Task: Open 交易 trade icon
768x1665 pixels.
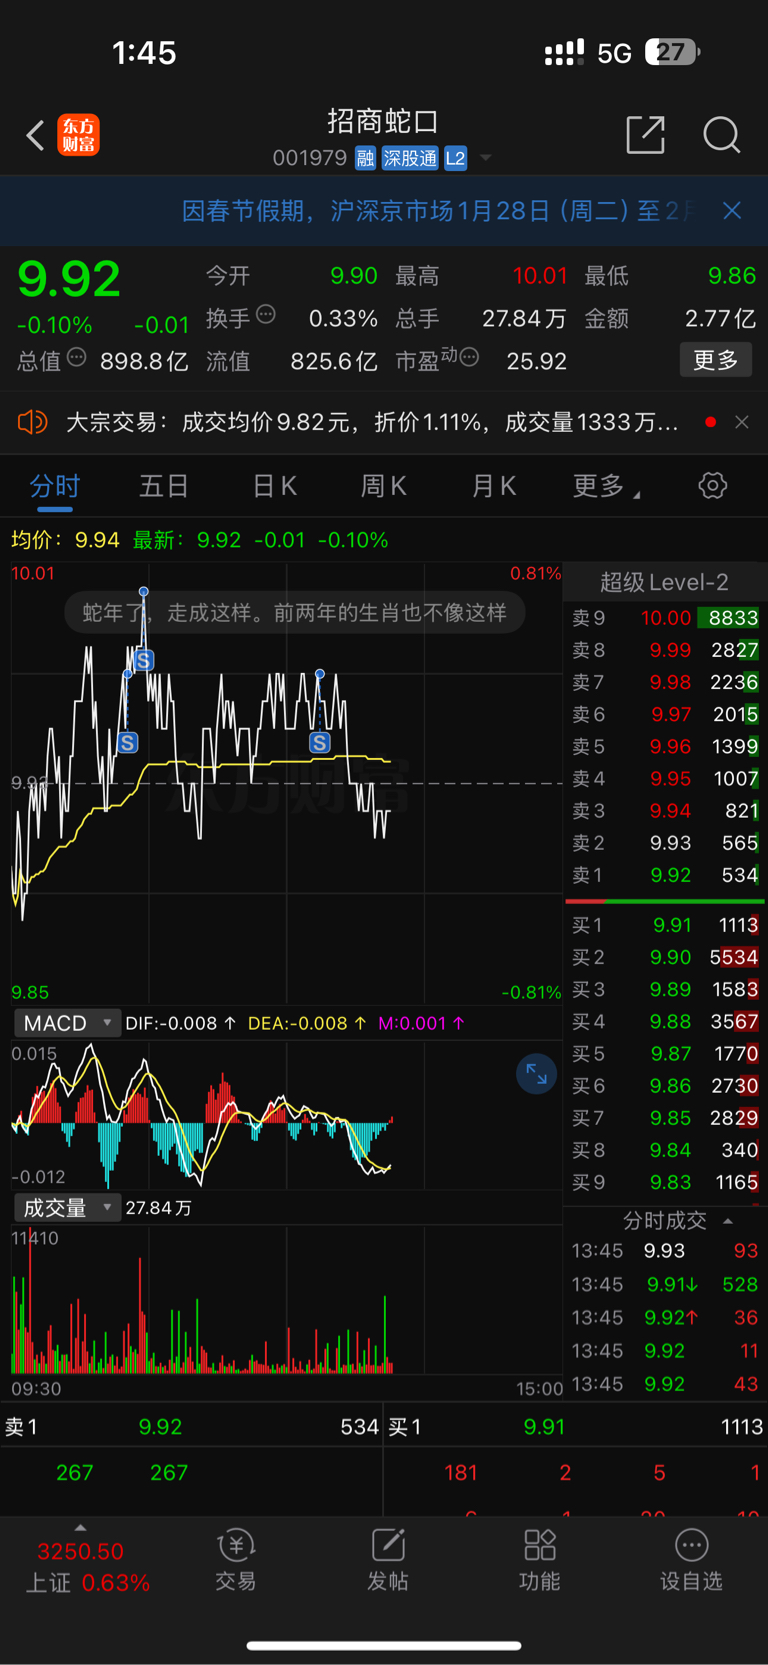Action: point(236,1559)
